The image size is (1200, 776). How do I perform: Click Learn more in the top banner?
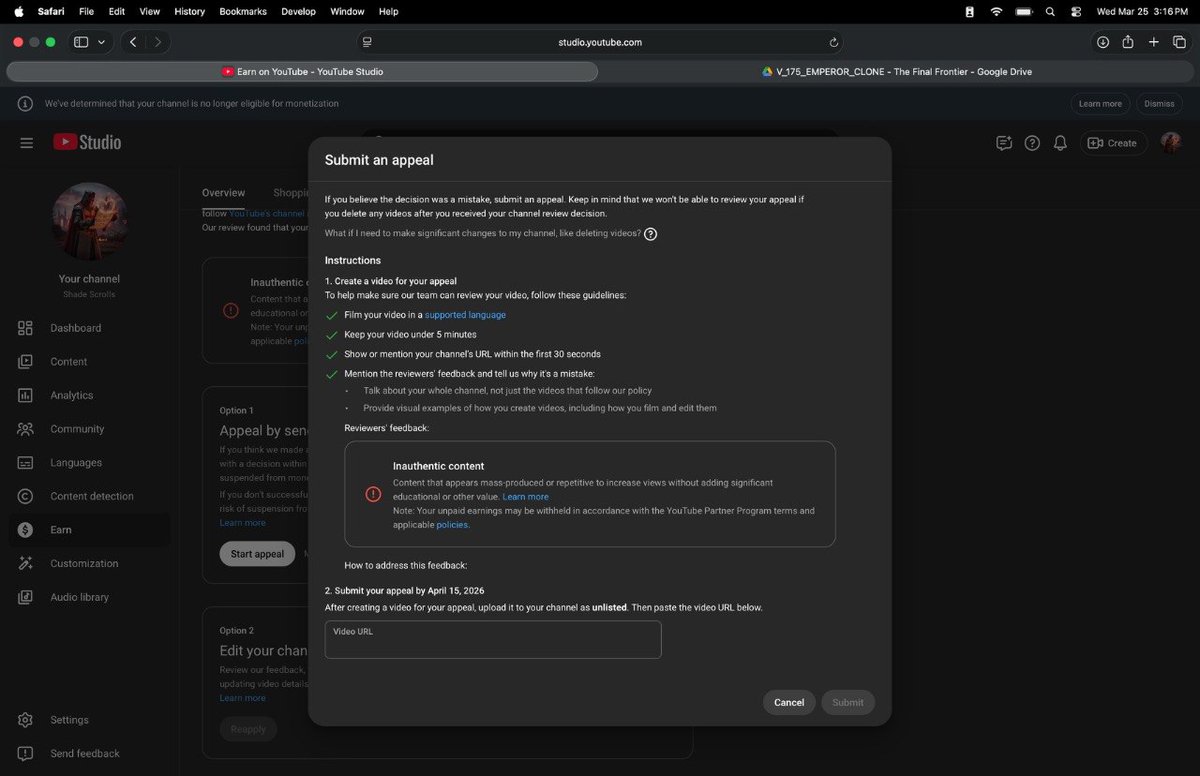coord(1100,104)
